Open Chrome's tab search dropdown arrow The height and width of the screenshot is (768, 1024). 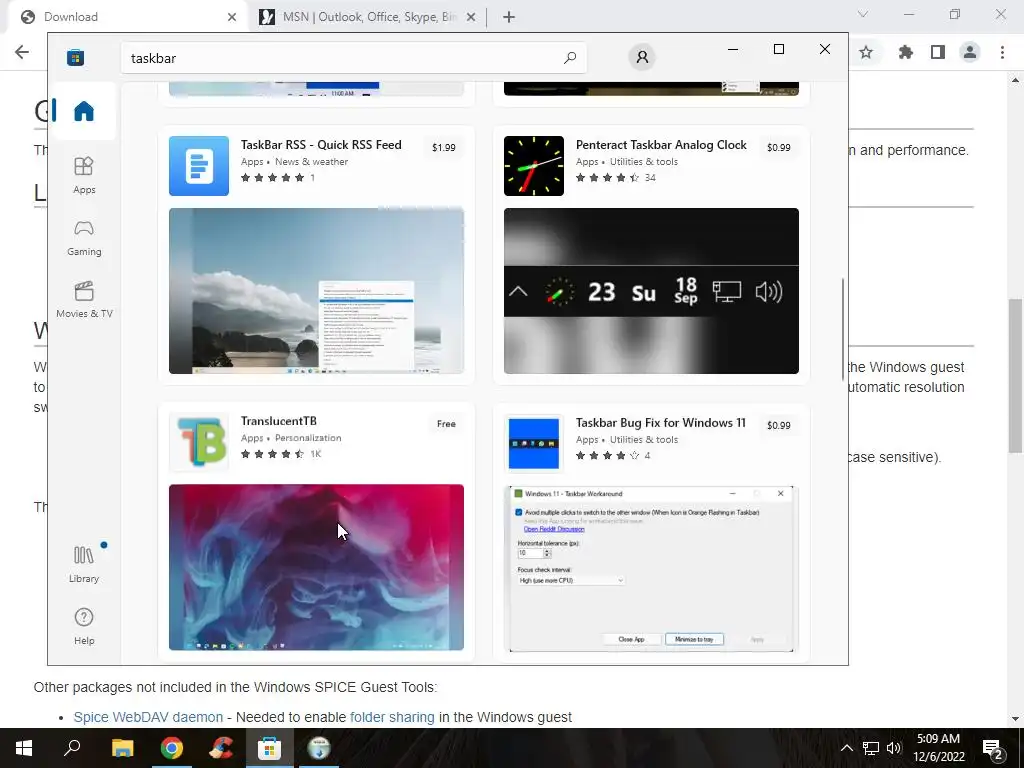coord(863,14)
